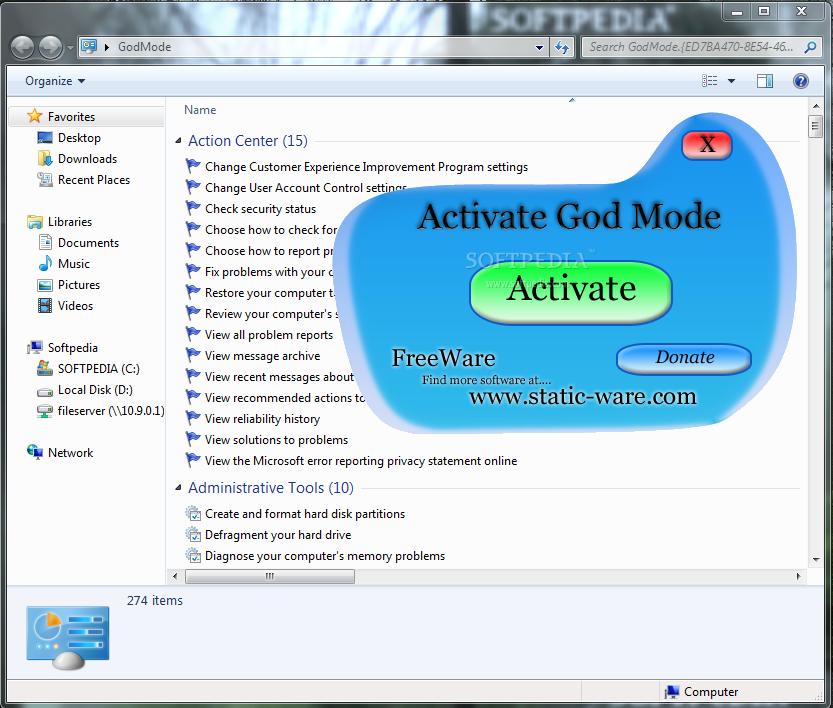Click the vertical scrollbar down arrow
Viewport: 833px width, 708px height.
[815, 559]
